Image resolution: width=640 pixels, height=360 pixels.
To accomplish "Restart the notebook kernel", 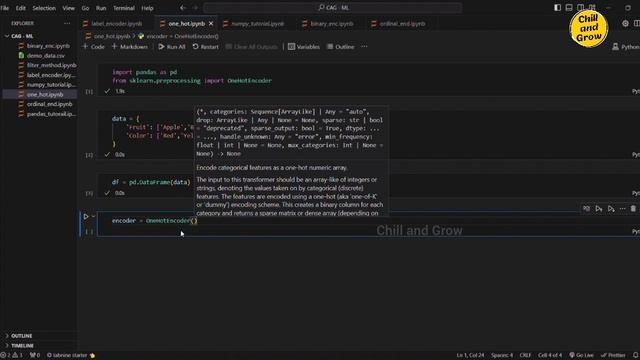I will tap(206, 47).
